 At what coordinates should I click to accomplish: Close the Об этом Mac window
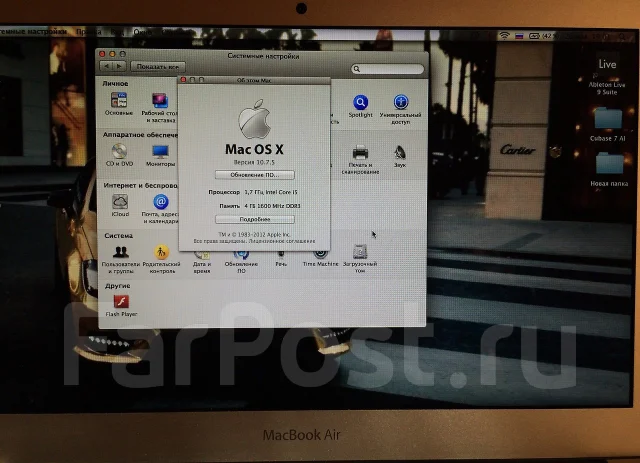184,80
